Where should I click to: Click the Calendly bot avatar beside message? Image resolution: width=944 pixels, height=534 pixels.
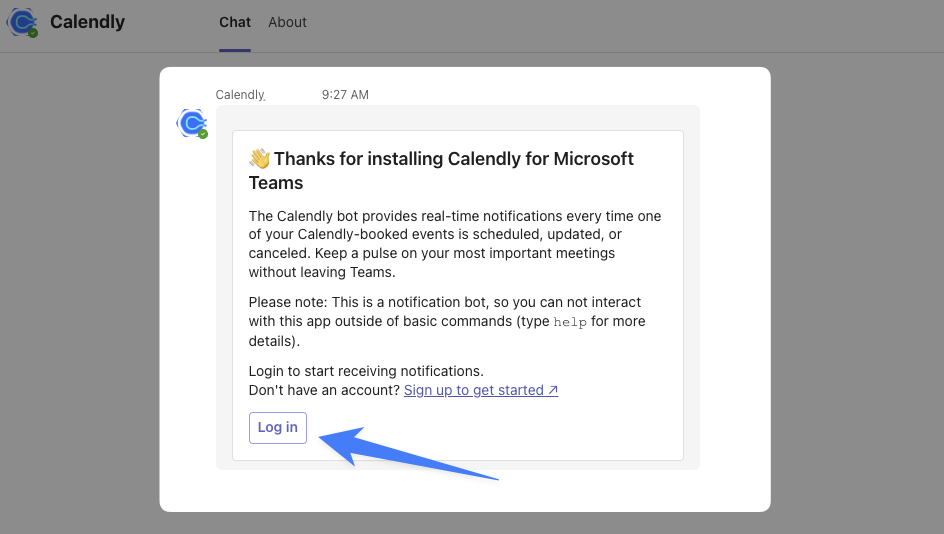pos(191,123)
